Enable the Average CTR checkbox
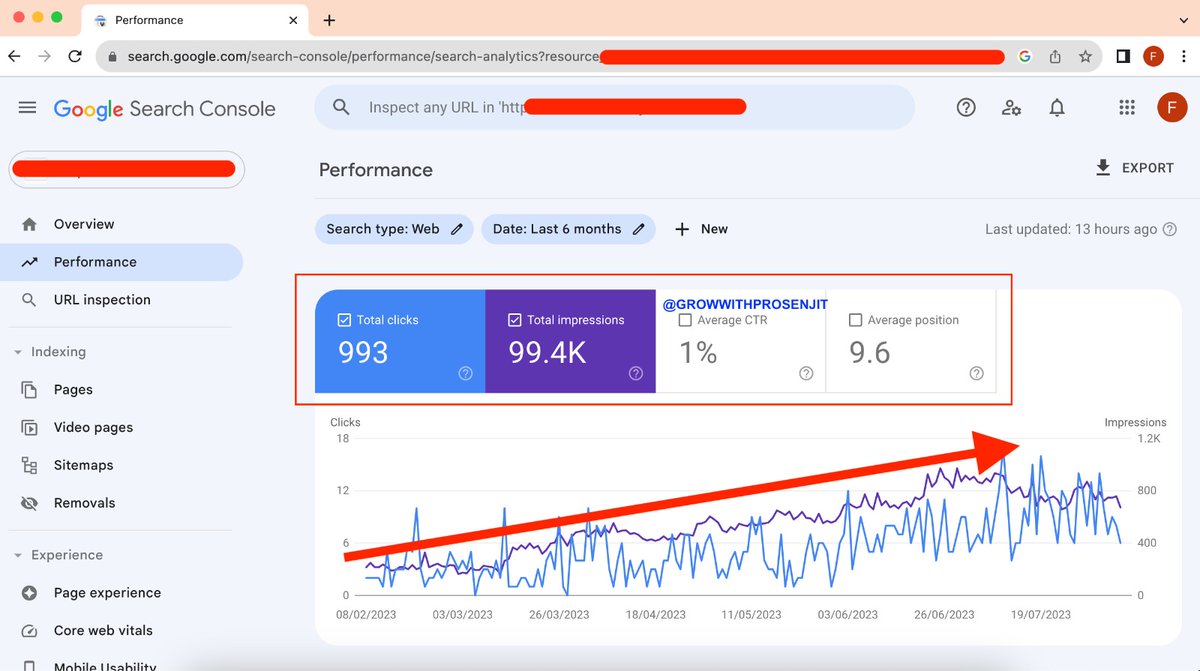 [x=685, y=320]
